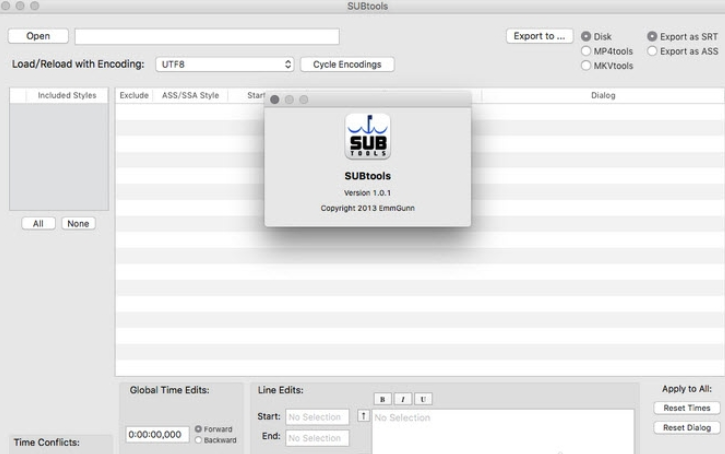Click the up arrow button beside Start
The image size is (725, 454).
tap(363, 416)
